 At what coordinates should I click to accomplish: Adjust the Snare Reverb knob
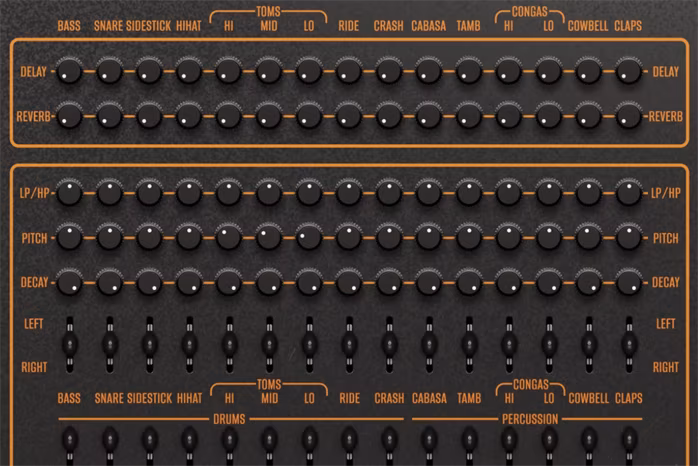109,116
